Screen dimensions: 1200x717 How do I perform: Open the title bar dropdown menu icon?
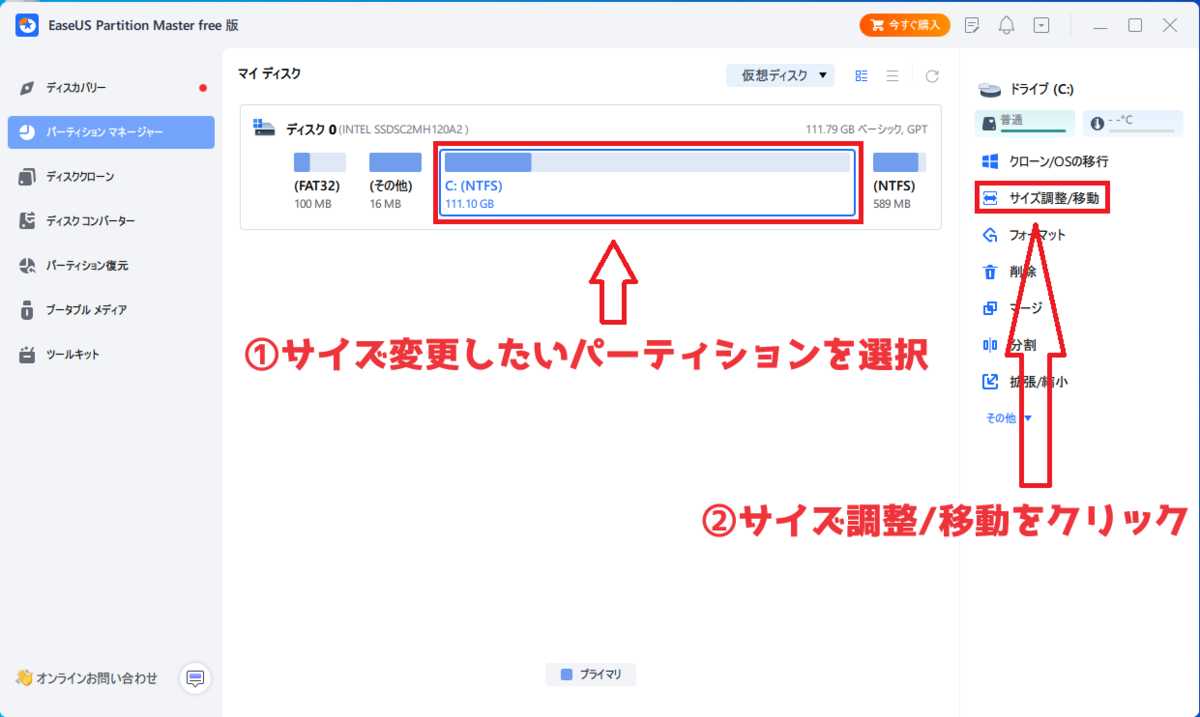pyautogui.click(x=1042, y=25)
